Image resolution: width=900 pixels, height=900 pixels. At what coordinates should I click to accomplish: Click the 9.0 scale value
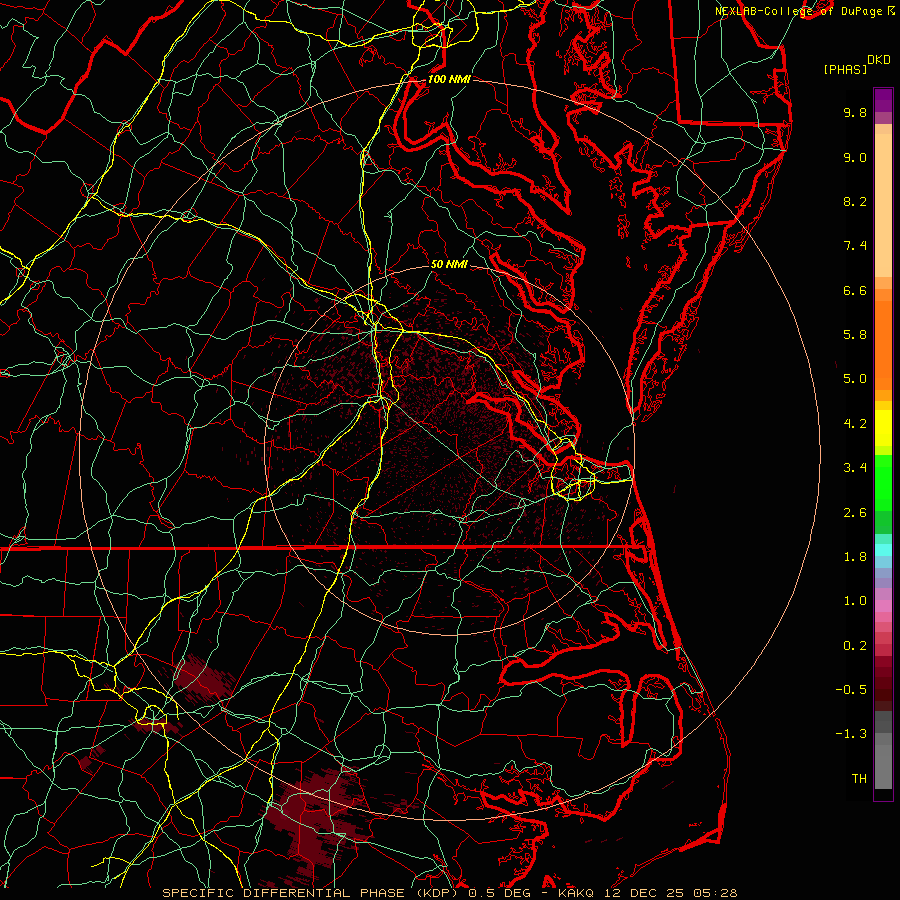(x=855, y=157)
